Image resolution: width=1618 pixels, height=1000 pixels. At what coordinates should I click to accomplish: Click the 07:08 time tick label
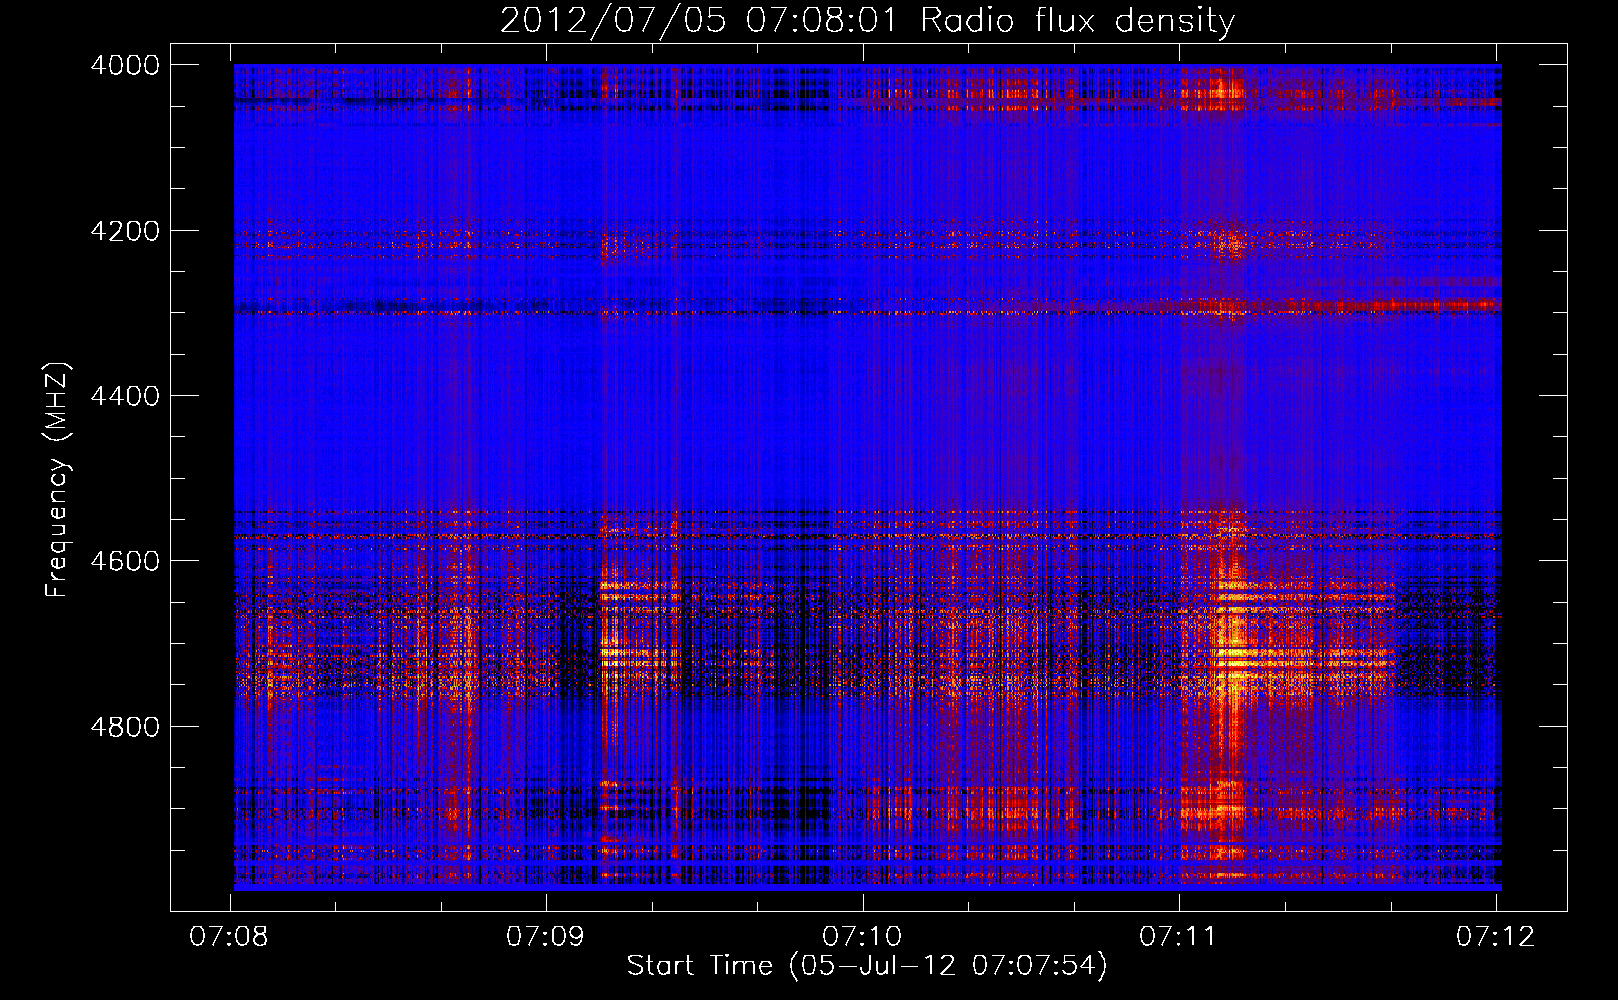229,937
